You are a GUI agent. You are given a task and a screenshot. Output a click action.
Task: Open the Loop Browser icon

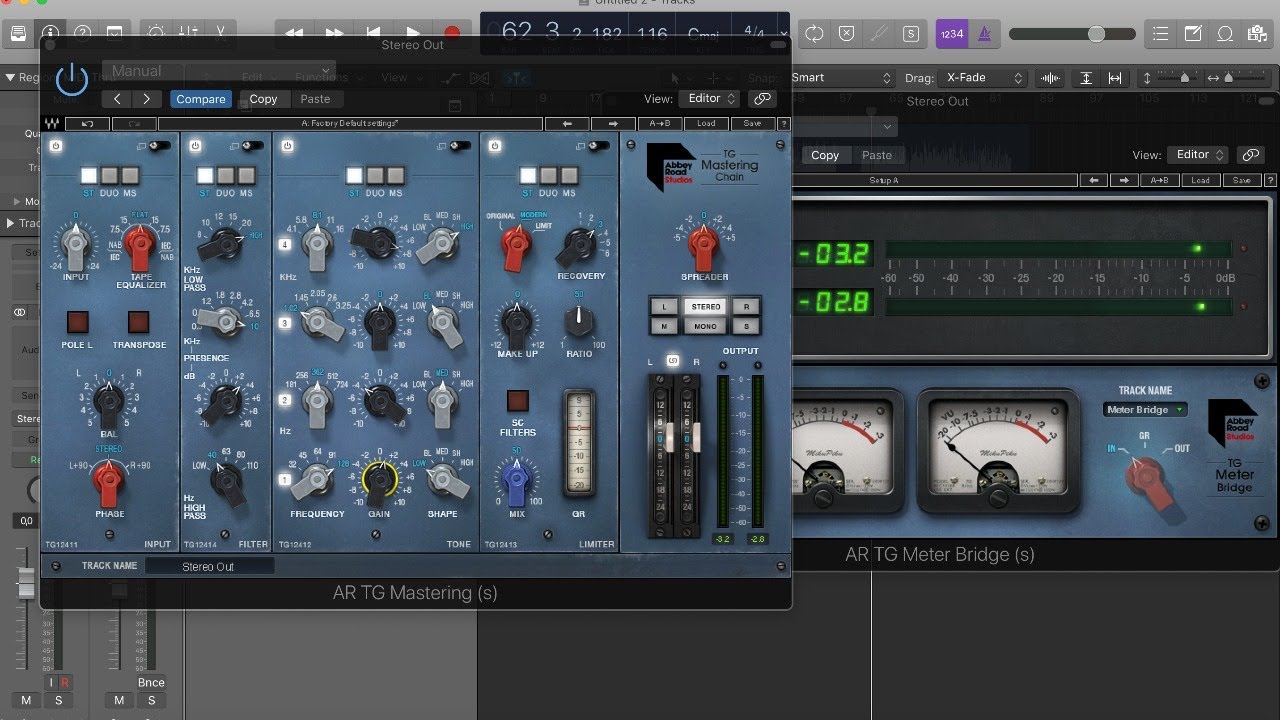[x=1225, y=33]
